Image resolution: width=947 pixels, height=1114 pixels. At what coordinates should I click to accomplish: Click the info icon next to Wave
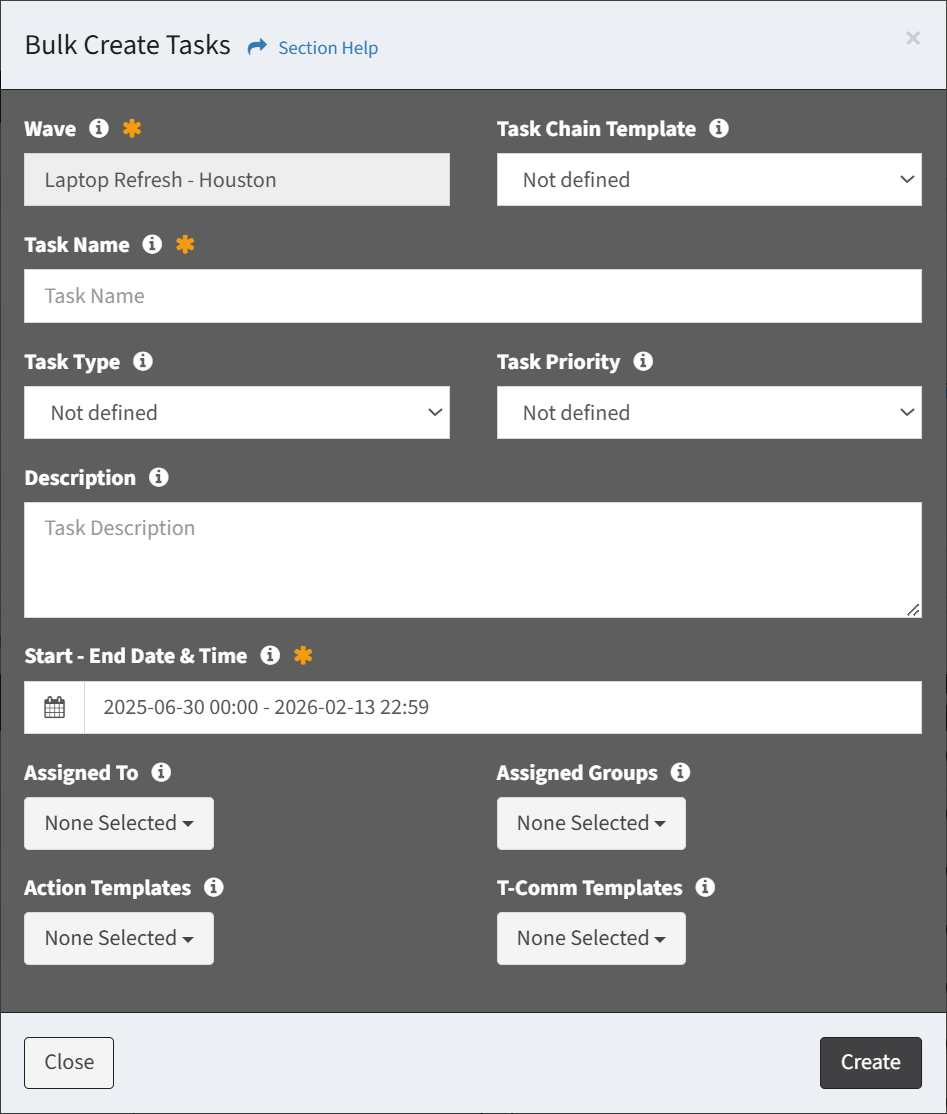[x=98, y=128]
